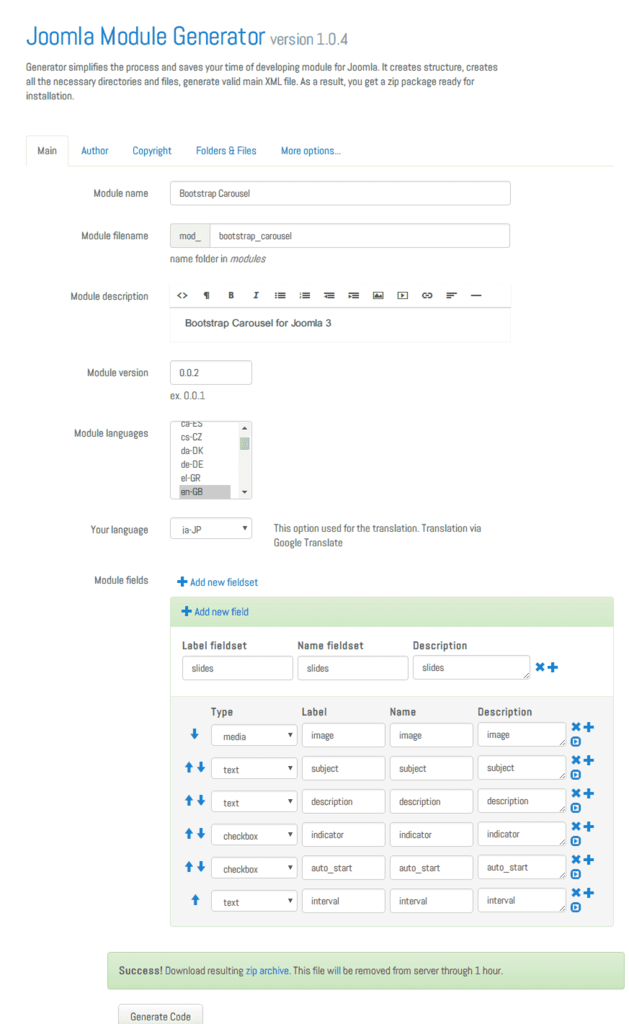Open the Folders & Files tab
629x1024 pixels.
[226, 151]
